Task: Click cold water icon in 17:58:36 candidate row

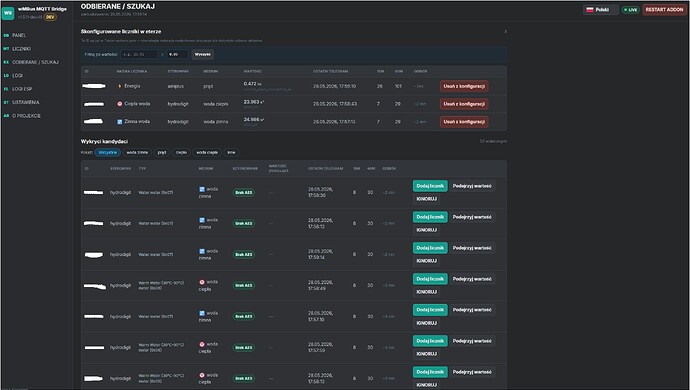Action: 202,189
